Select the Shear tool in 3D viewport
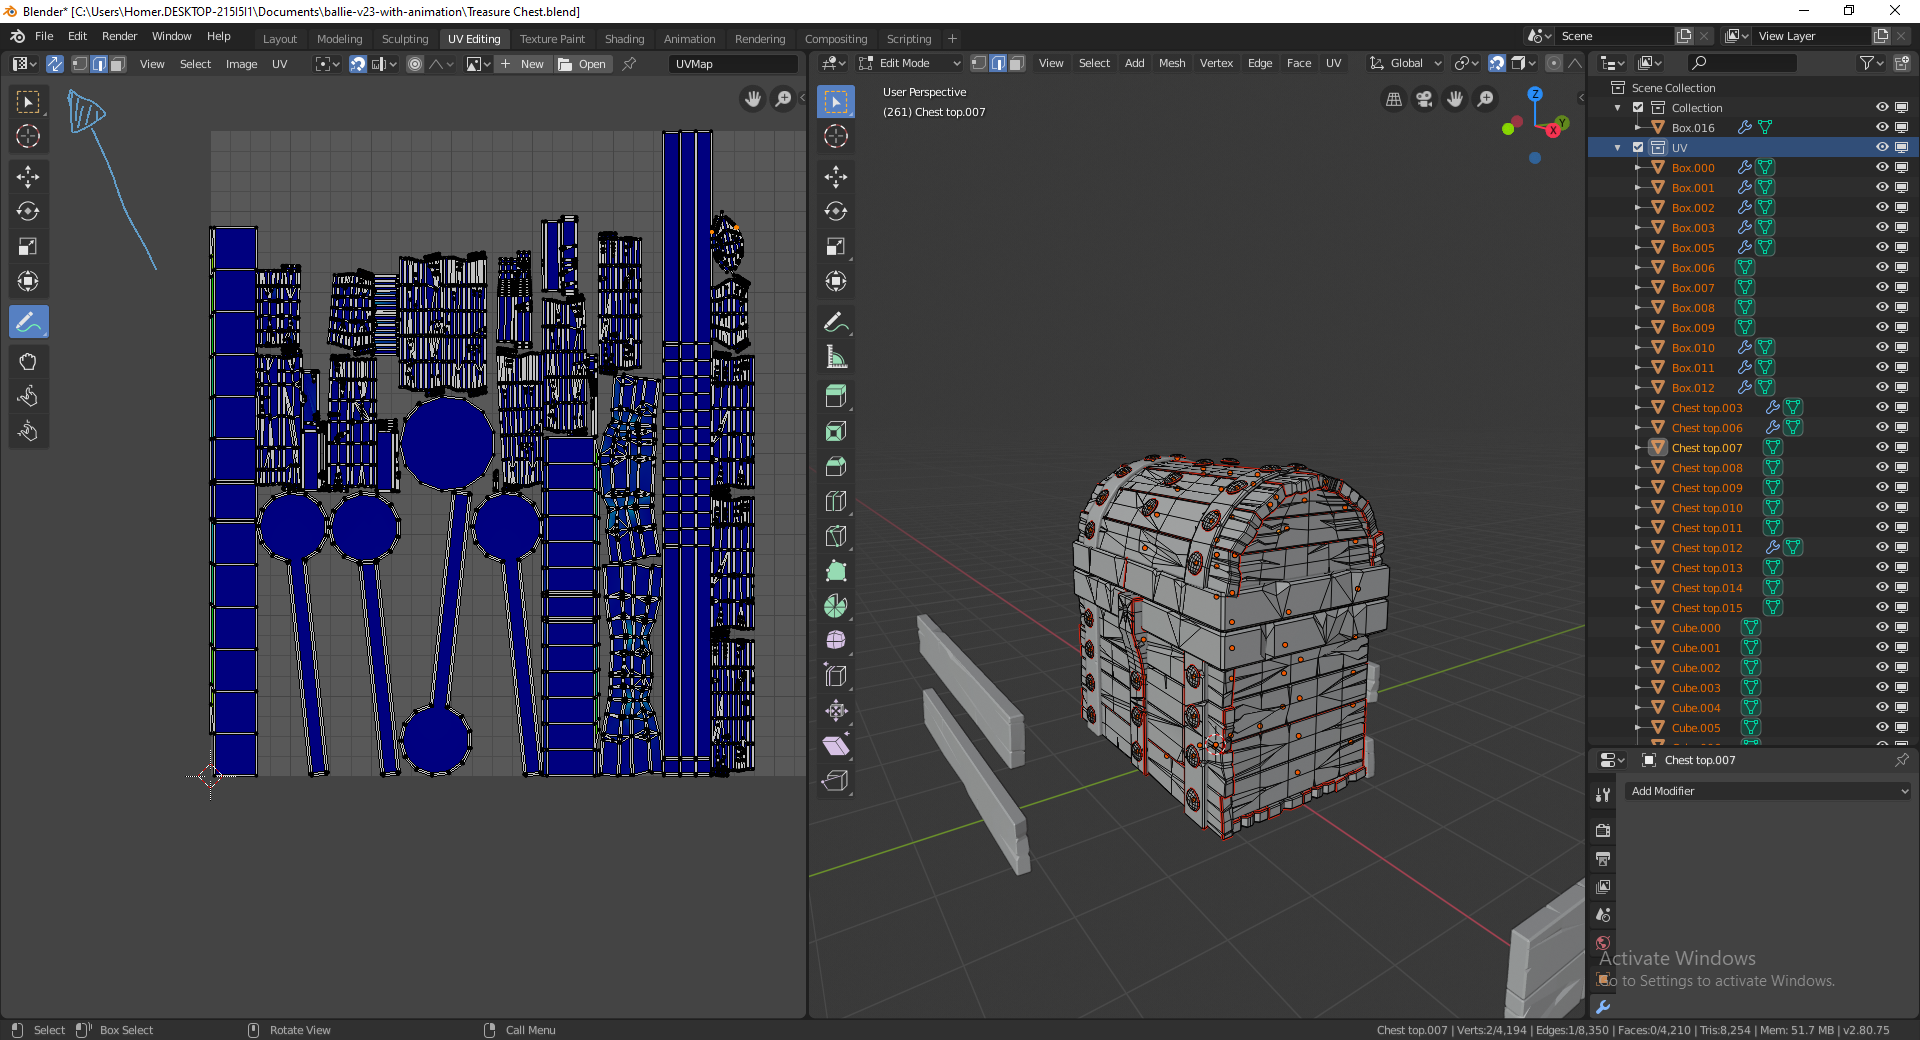 [x=836, y=746]
